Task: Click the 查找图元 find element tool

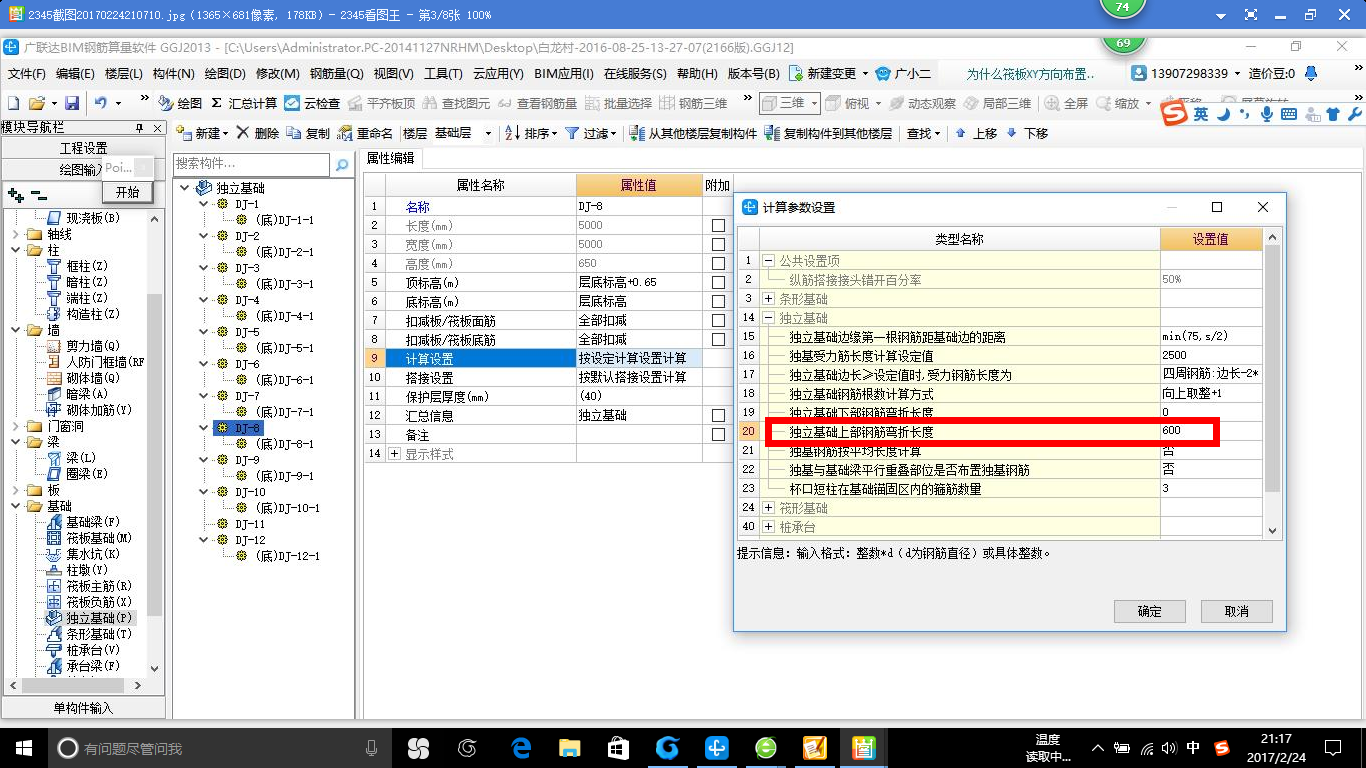Action: point(457,103)
